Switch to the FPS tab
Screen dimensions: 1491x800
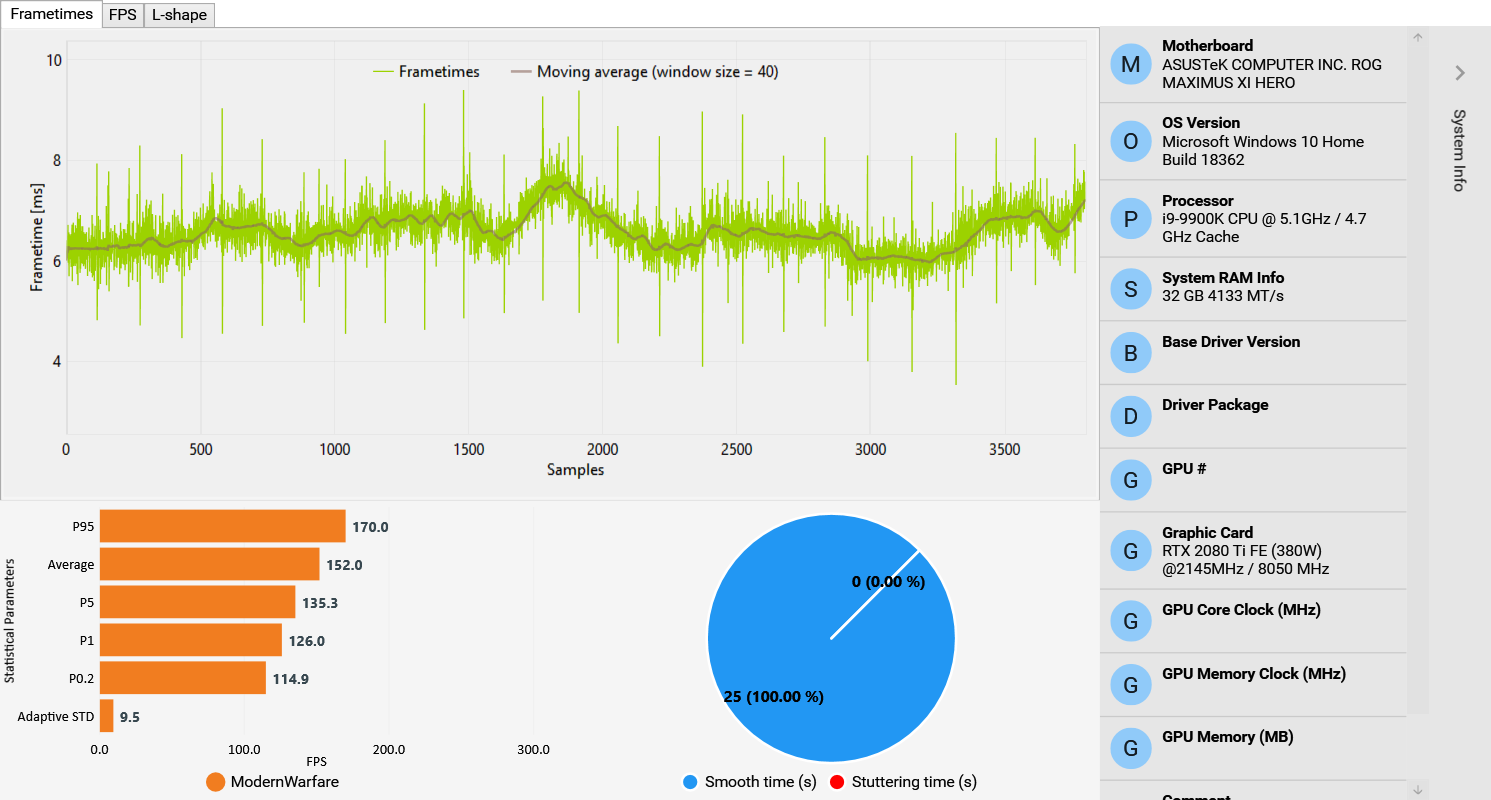pyautogui.click(x=123, y=15)
